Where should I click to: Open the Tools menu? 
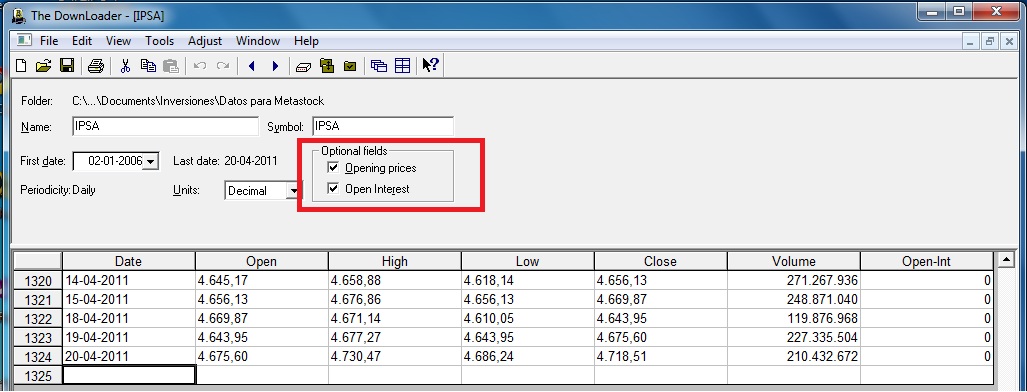[160, 41]
